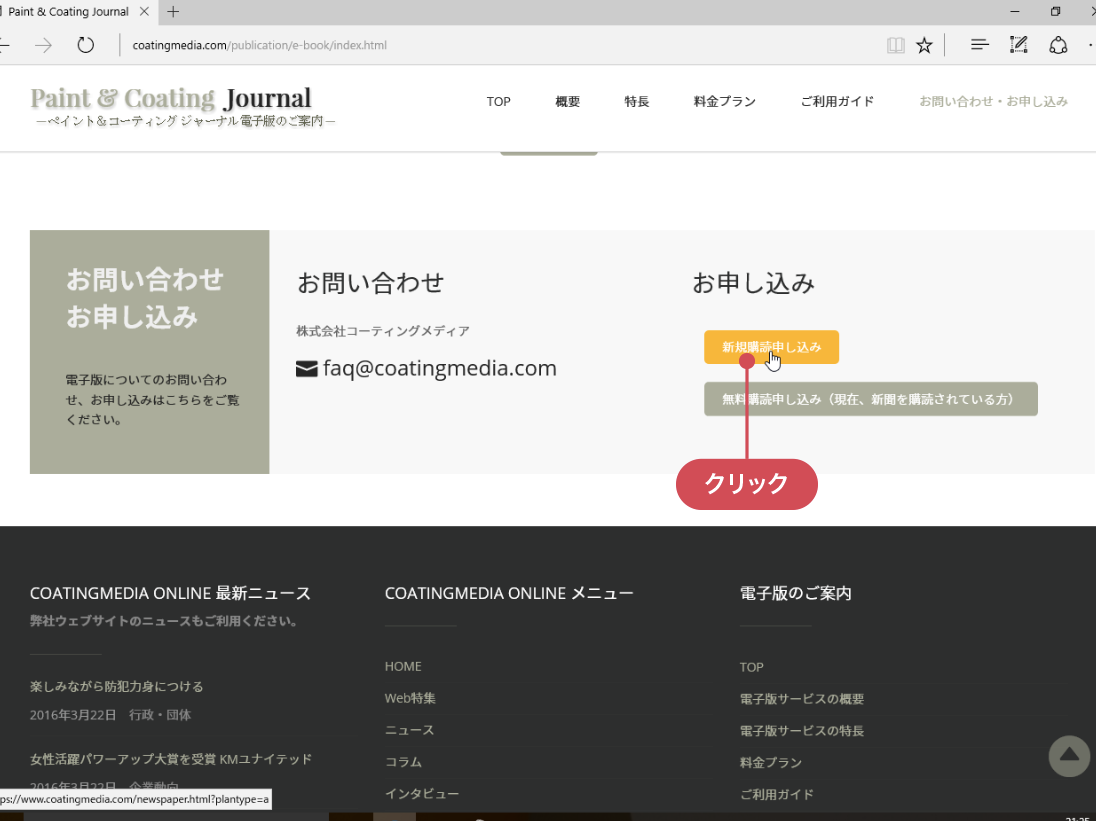The height and width of the screenshot is (821, 1096).
Task: Open 電子版サービスの概要 footer link
Action: [x=801, y=699]
